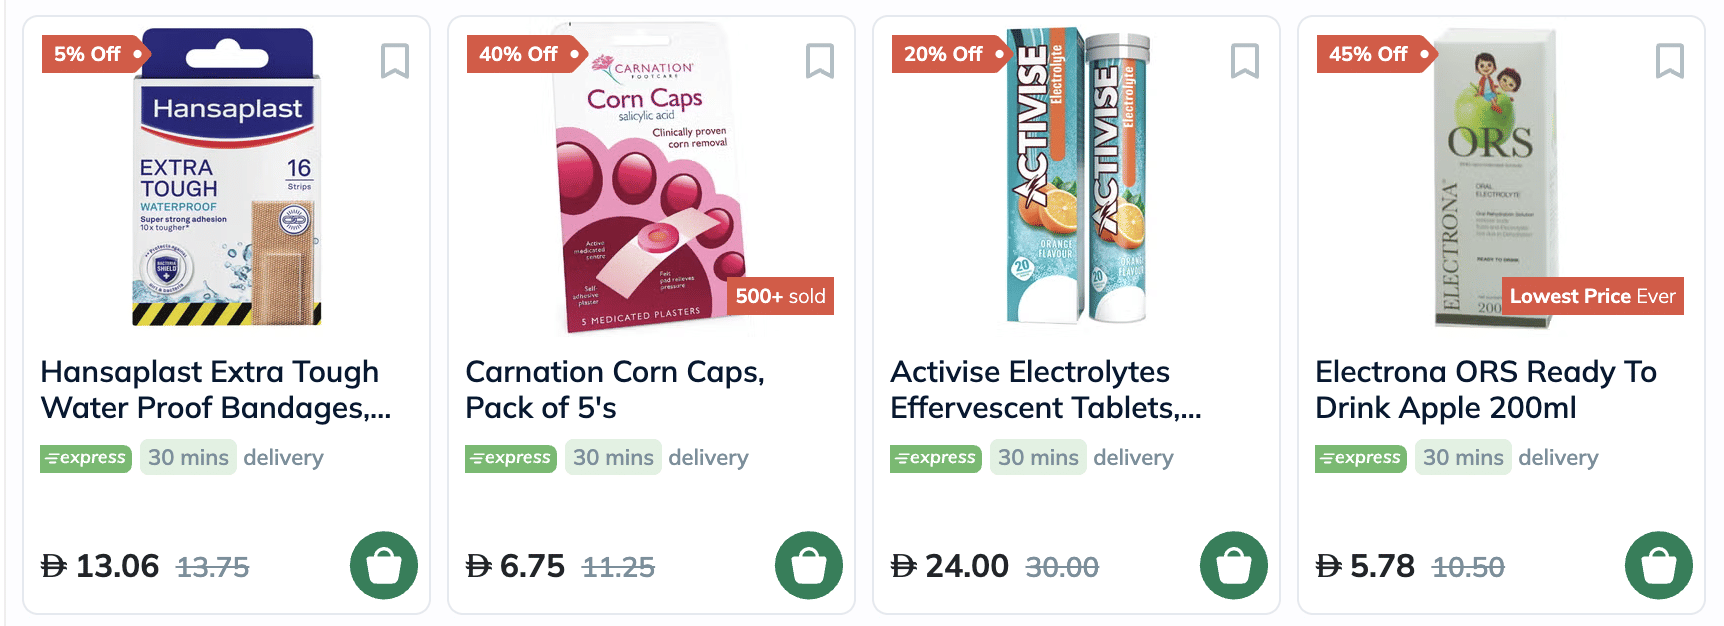Open Electrona ORS Ready To Drink title
This screenshot has height=626, width=1724.
point(1485,390)
